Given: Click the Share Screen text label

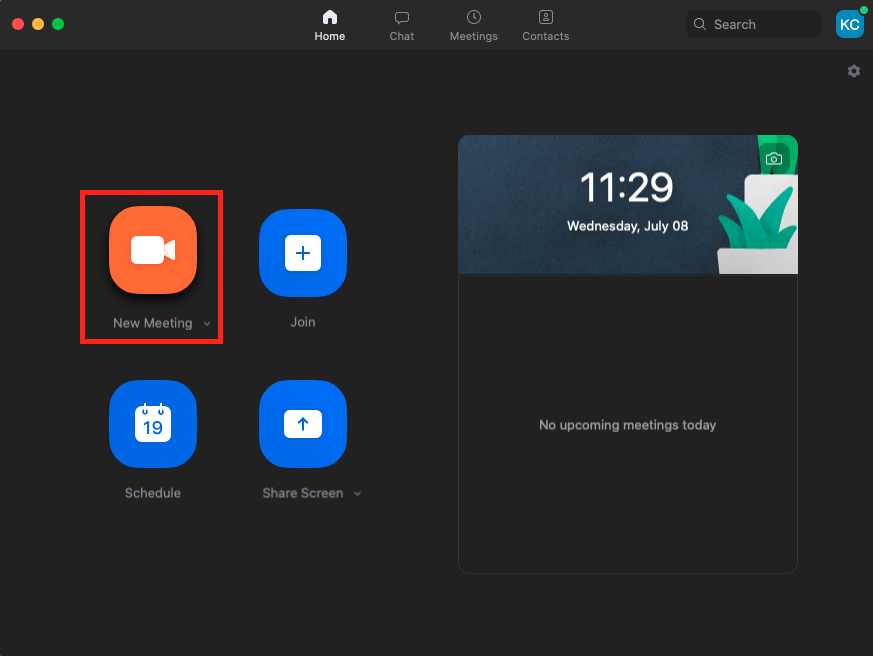Looking at the screenshot, I should (303, 493).
